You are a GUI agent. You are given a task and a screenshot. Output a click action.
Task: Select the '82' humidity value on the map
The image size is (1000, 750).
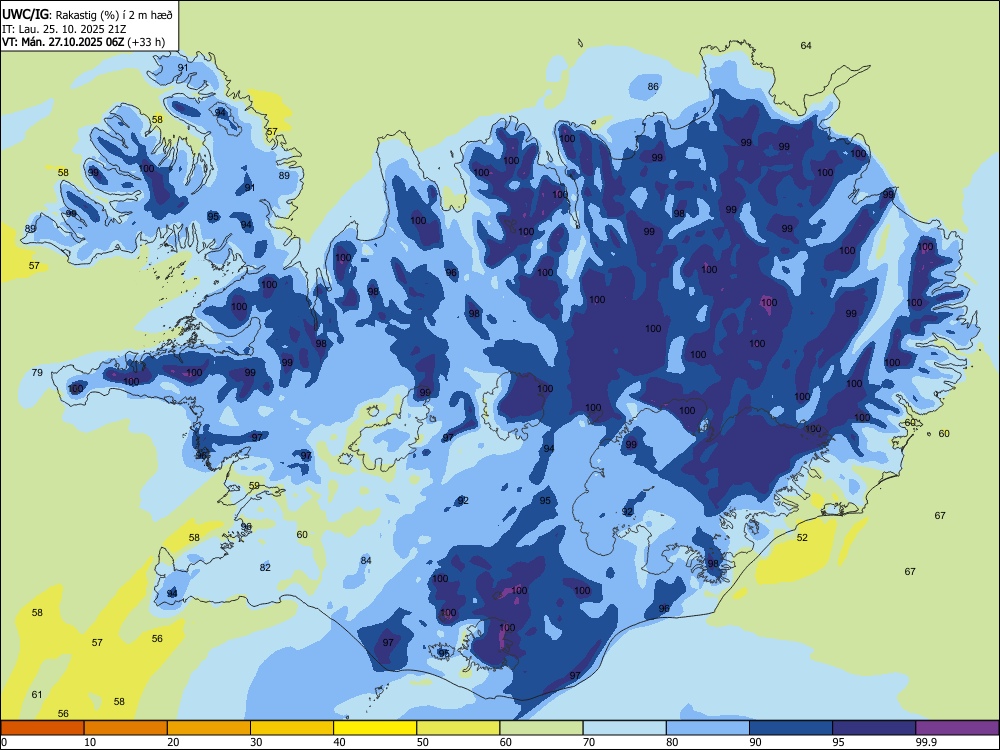tap(265, 568)
